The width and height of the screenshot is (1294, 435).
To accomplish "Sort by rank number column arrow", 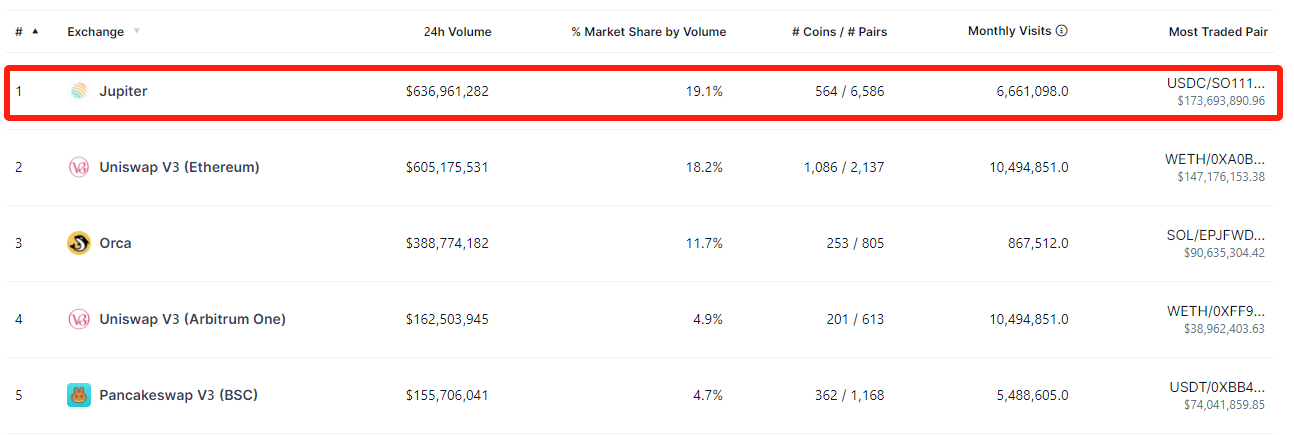I will 36,31.
